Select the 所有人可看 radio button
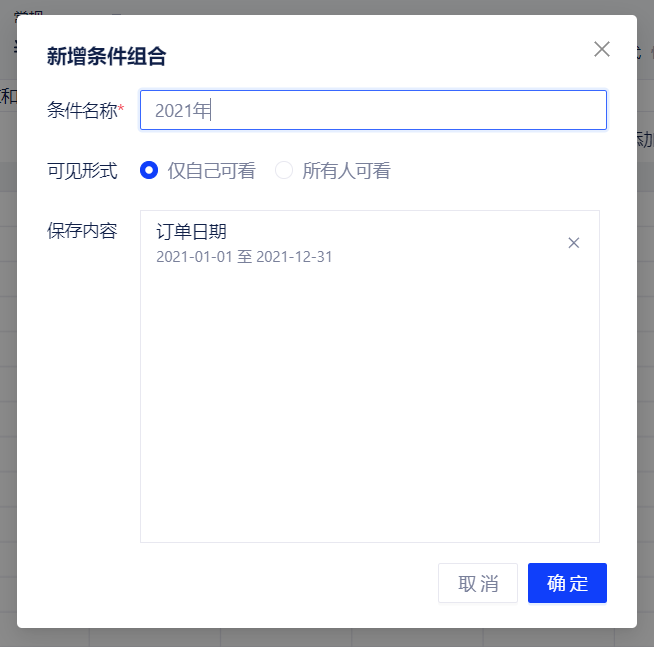 coord(284,170)
